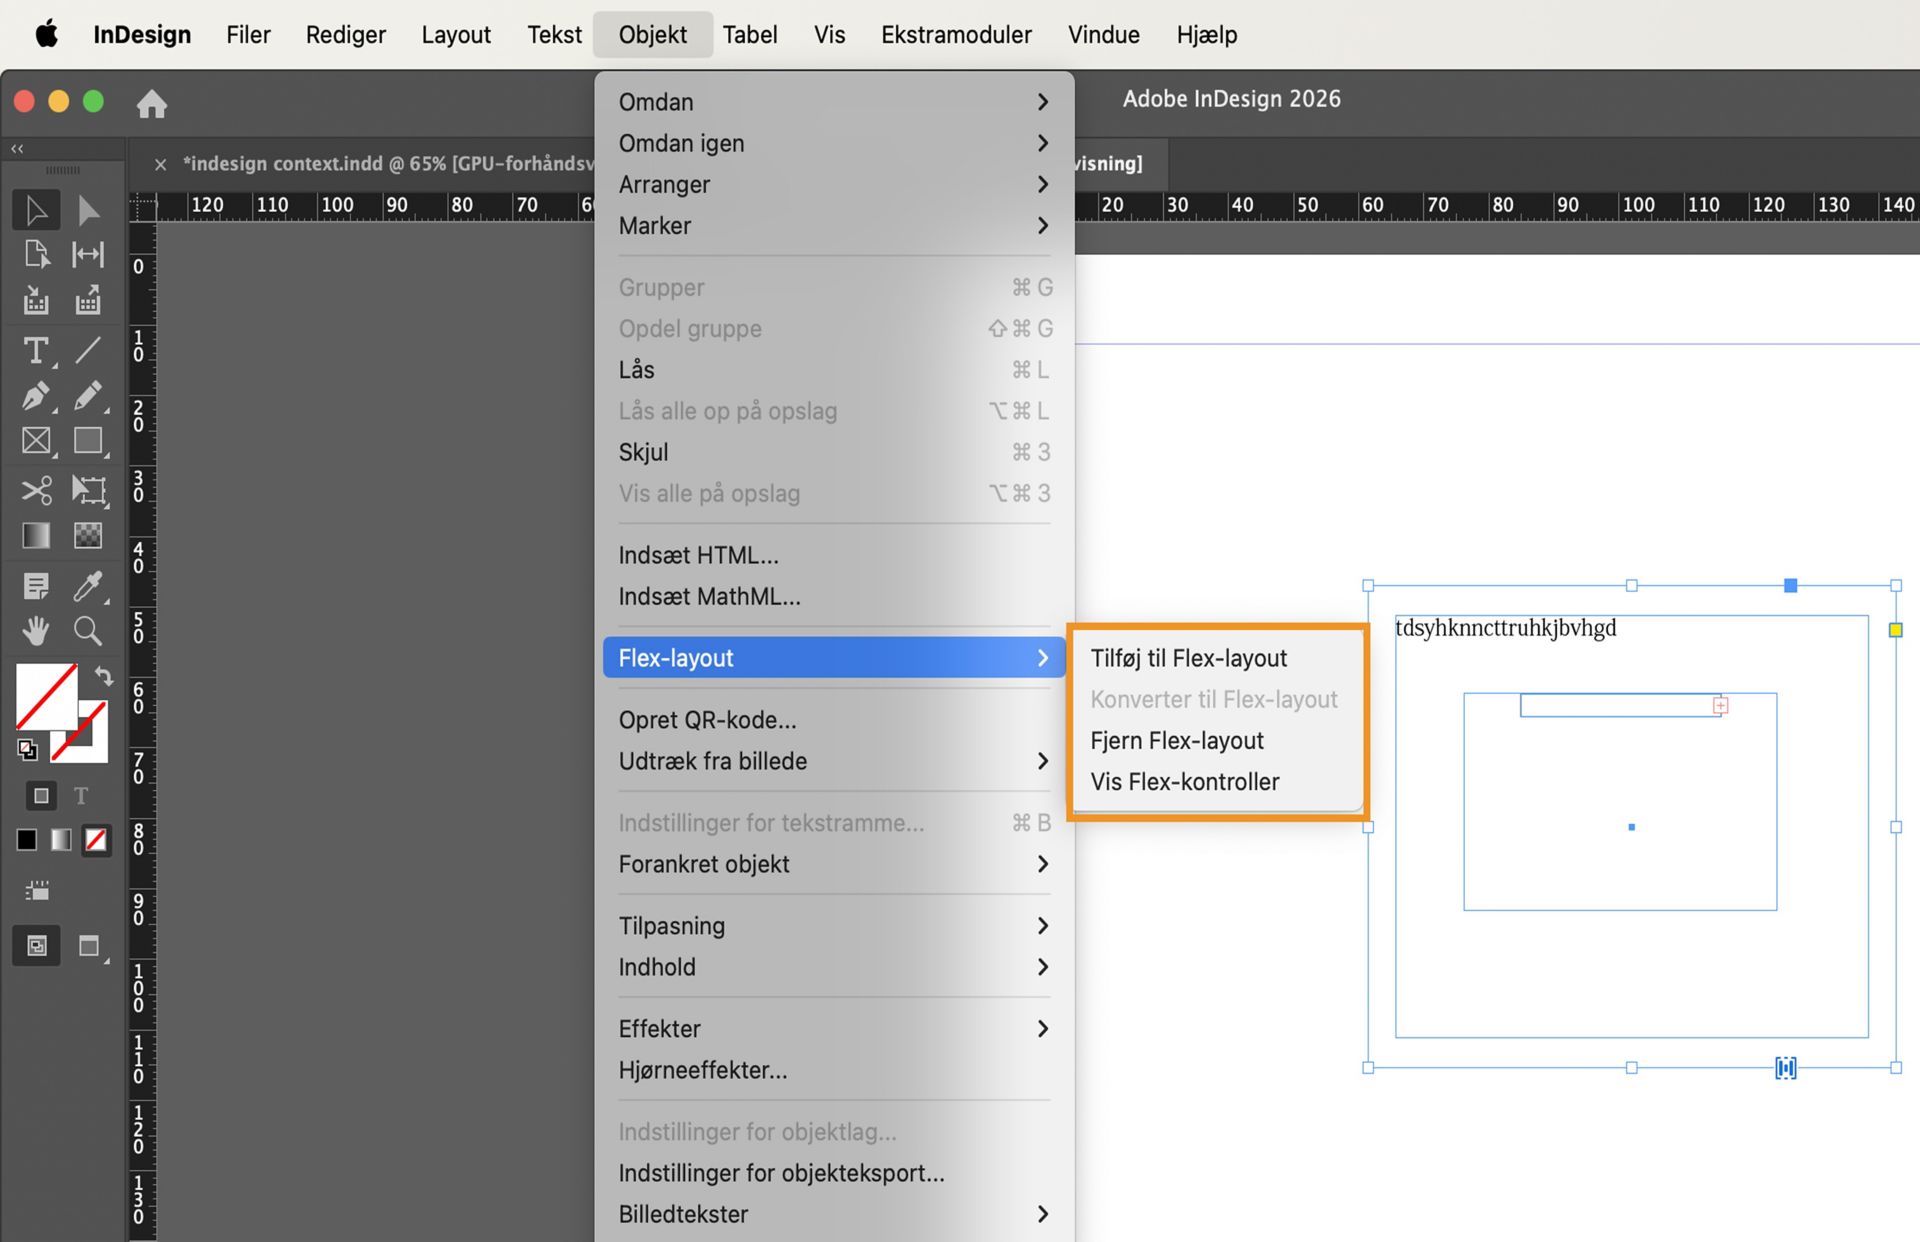1920x1242 pixels.
Task: Click the black fill color swatch
Action: [25, 840]
